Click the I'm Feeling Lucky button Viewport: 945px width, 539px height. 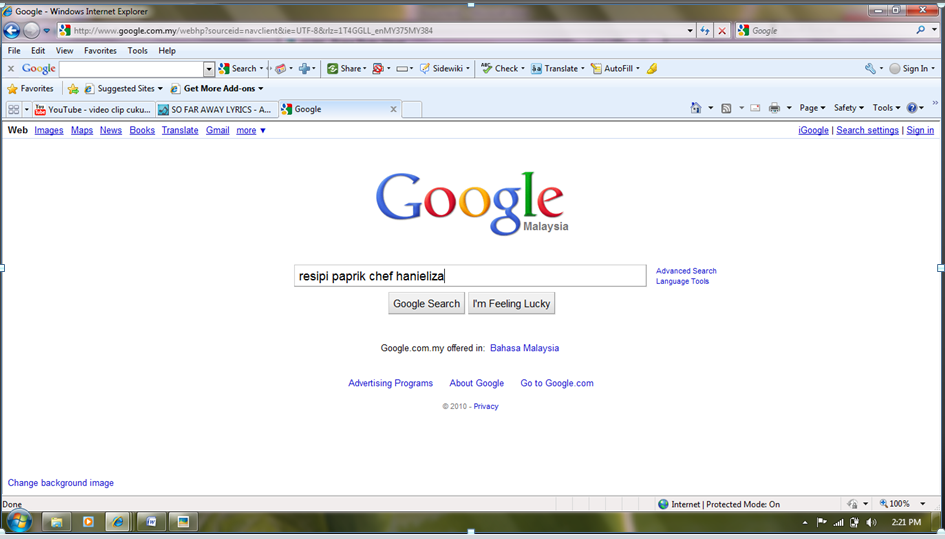[x=511, y=303]
